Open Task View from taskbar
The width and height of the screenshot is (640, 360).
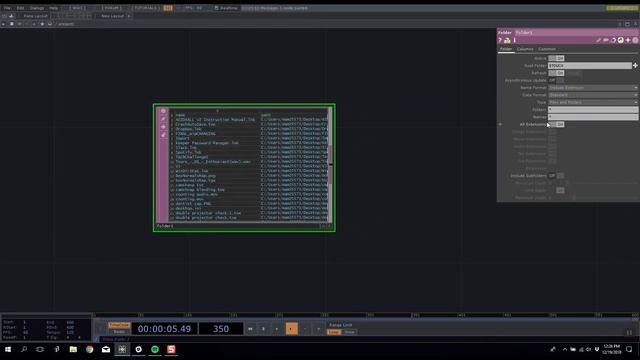(40, 349)
